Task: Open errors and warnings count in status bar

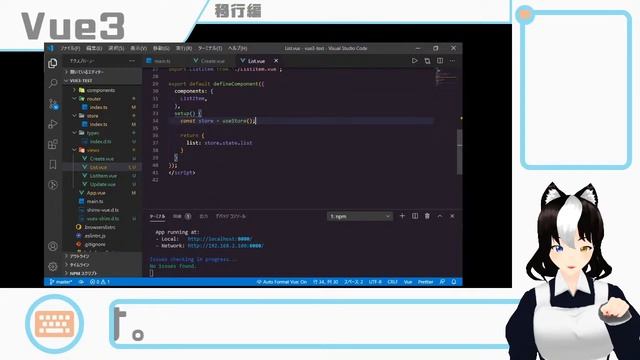Action: tap(100, 282)
